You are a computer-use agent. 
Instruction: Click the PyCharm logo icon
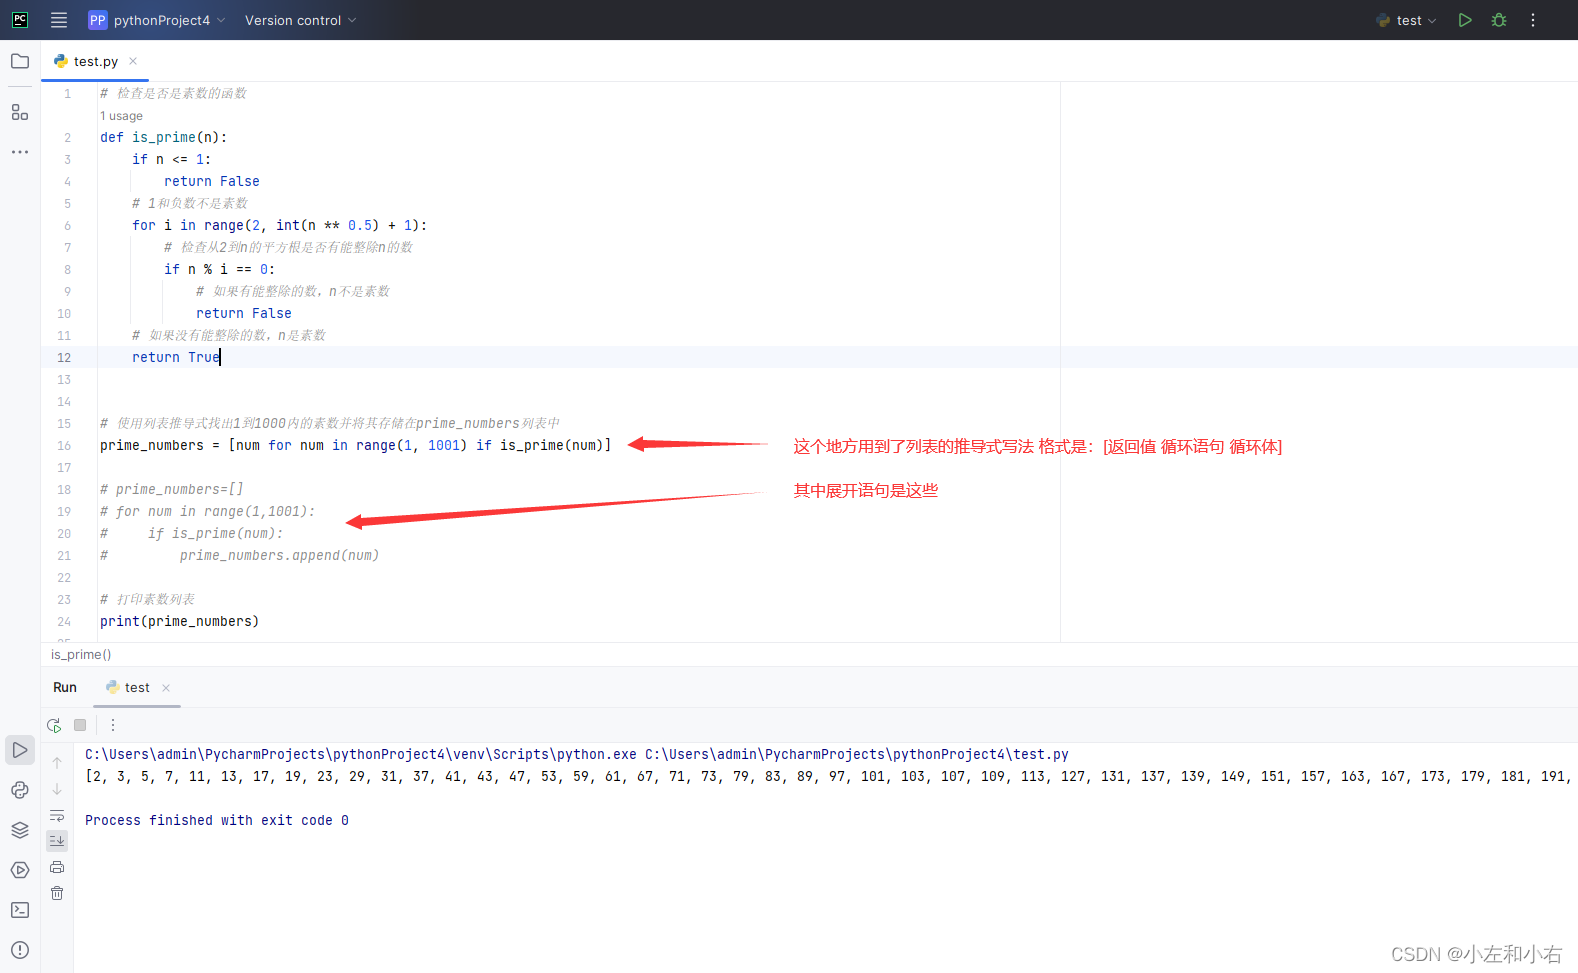[x=20, y=20]
